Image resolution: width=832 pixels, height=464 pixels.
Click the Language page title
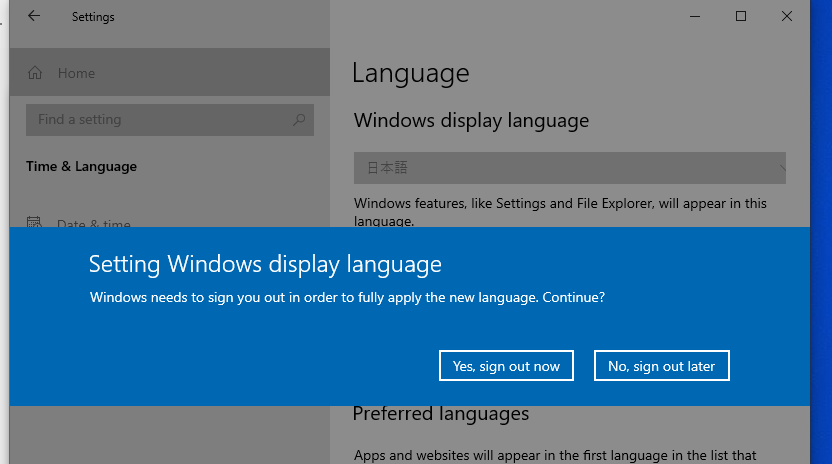411,73
